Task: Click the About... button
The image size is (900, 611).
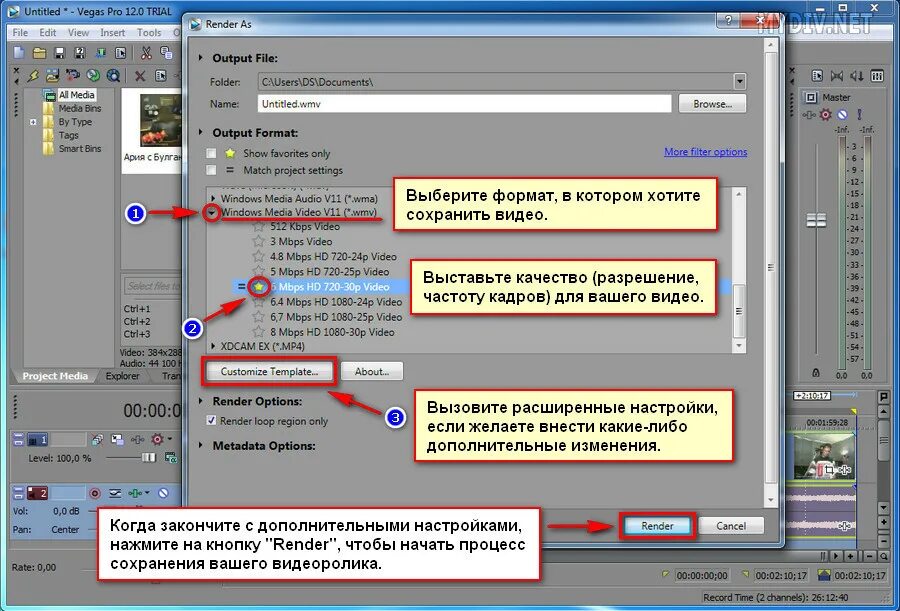Action: coord(372,372)
